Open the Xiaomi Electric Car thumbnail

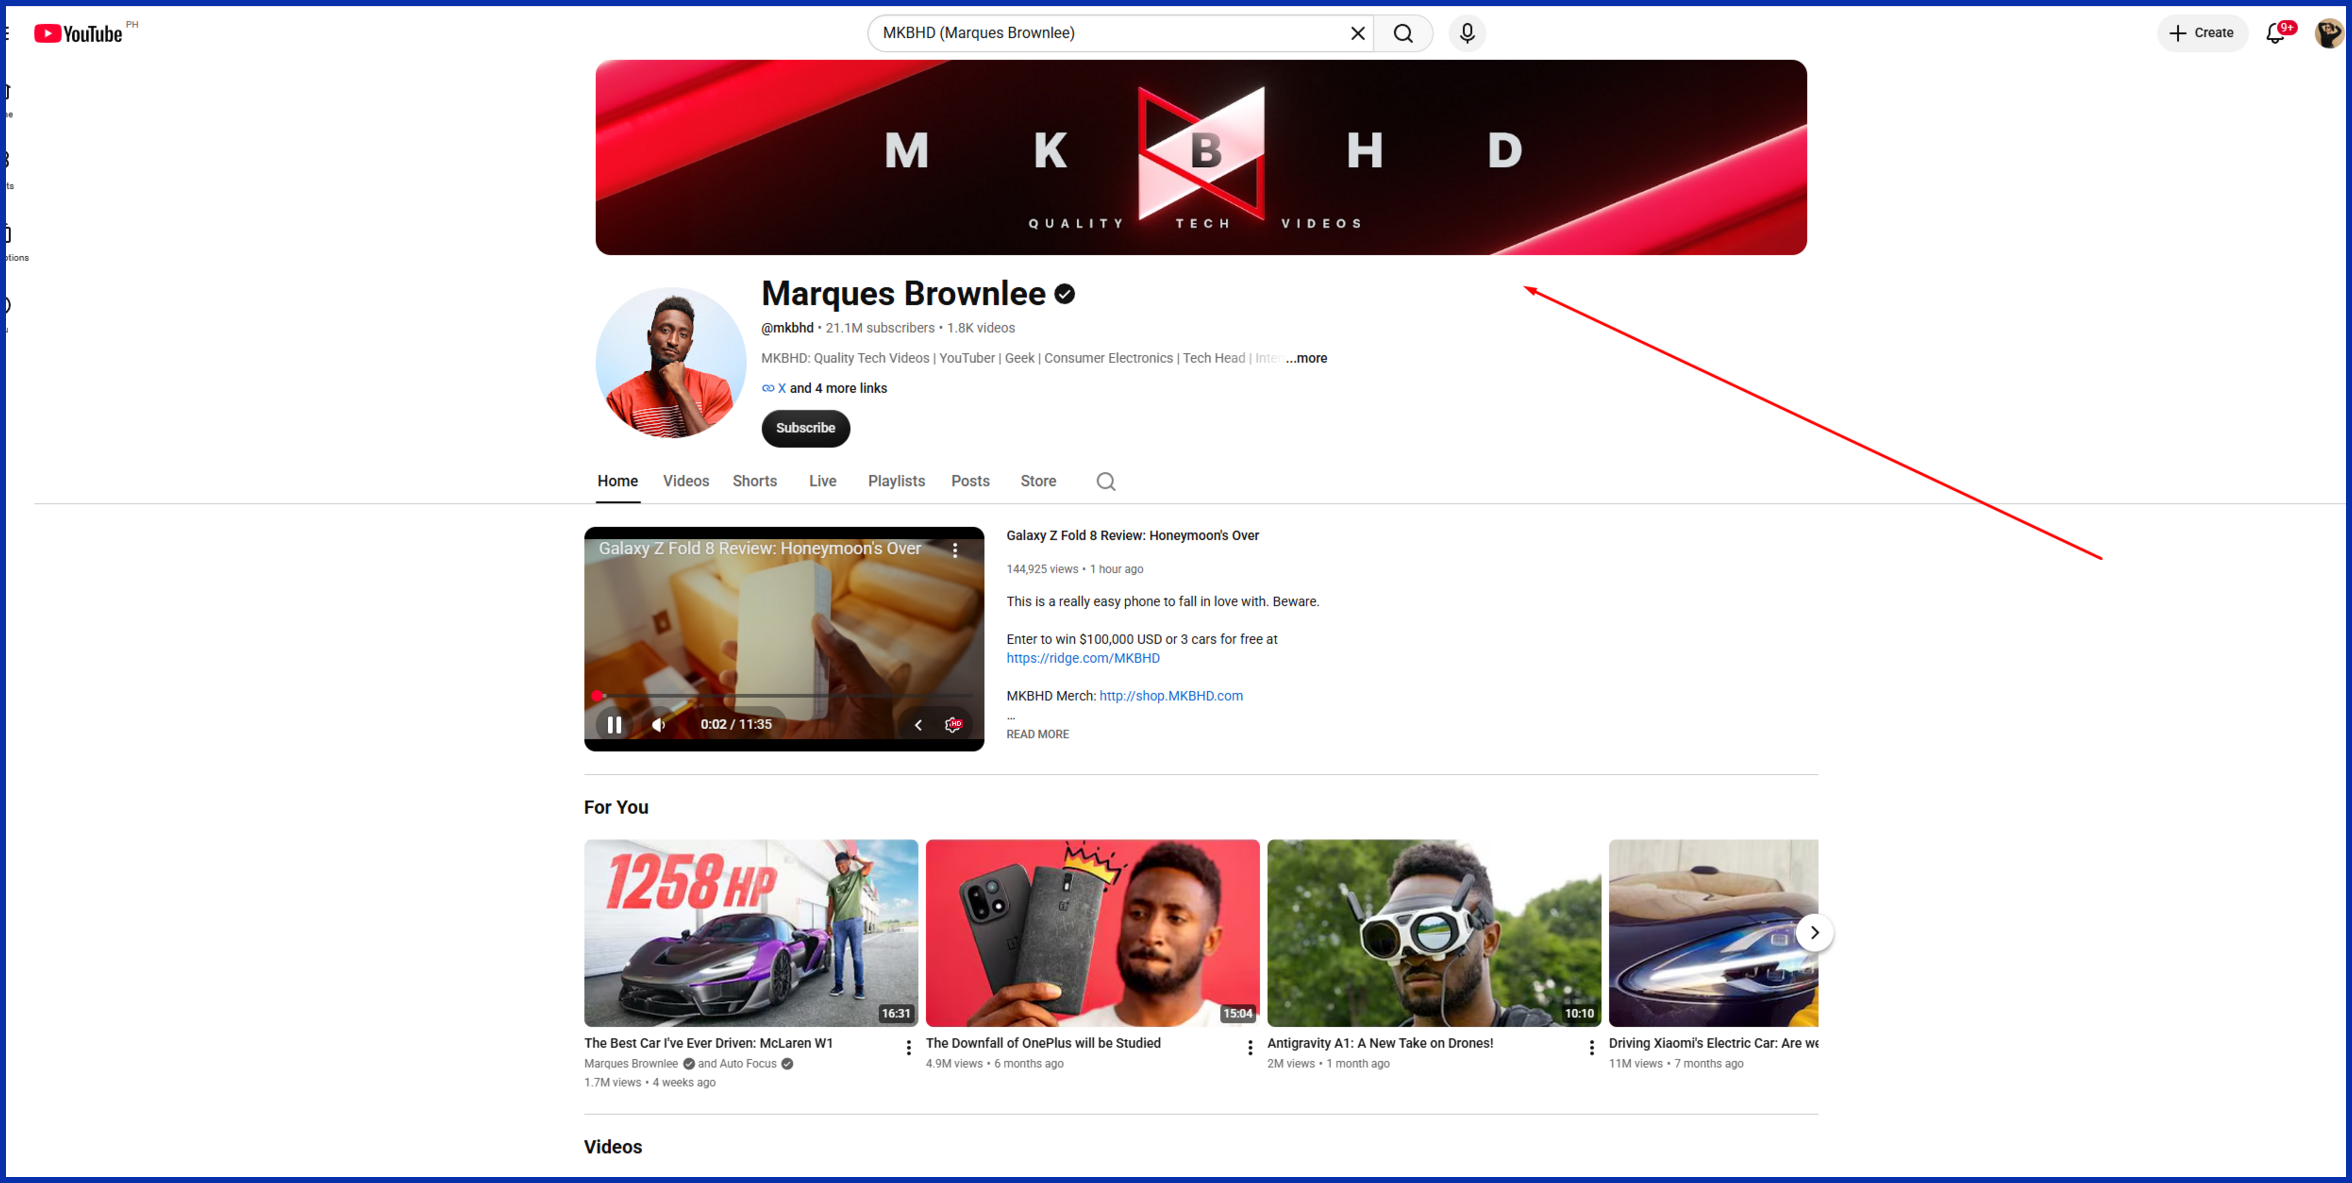(x=1713, y=932)
